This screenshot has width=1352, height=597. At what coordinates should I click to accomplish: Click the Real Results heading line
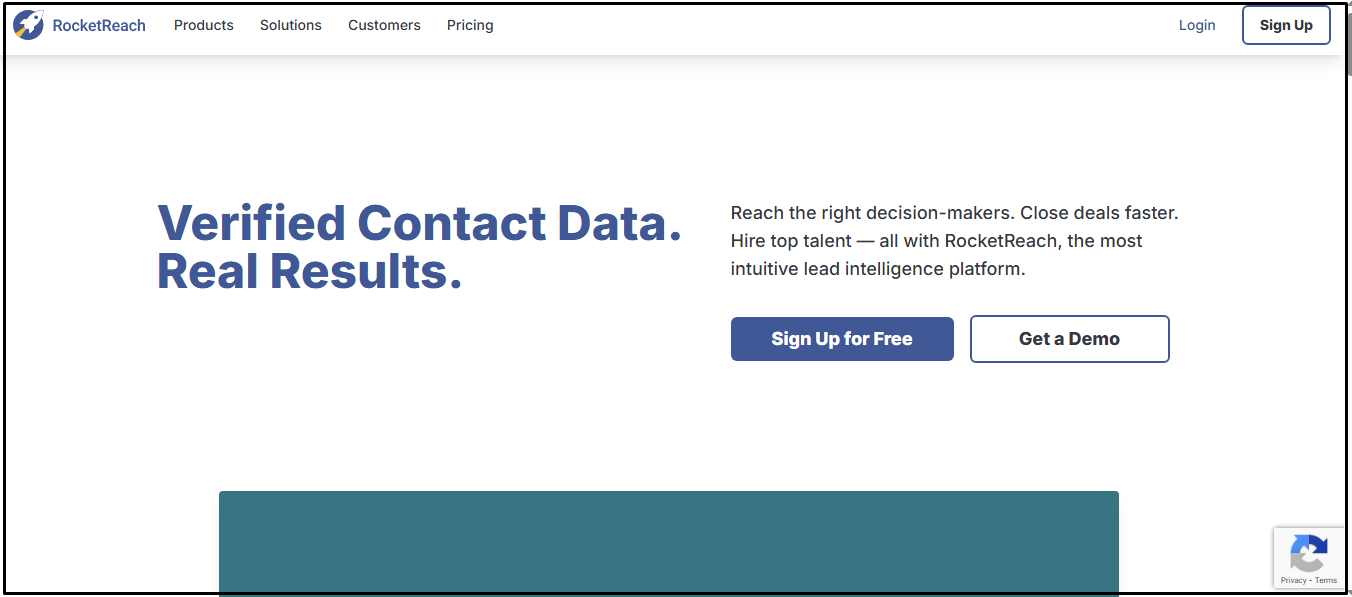tap(309, 271)
